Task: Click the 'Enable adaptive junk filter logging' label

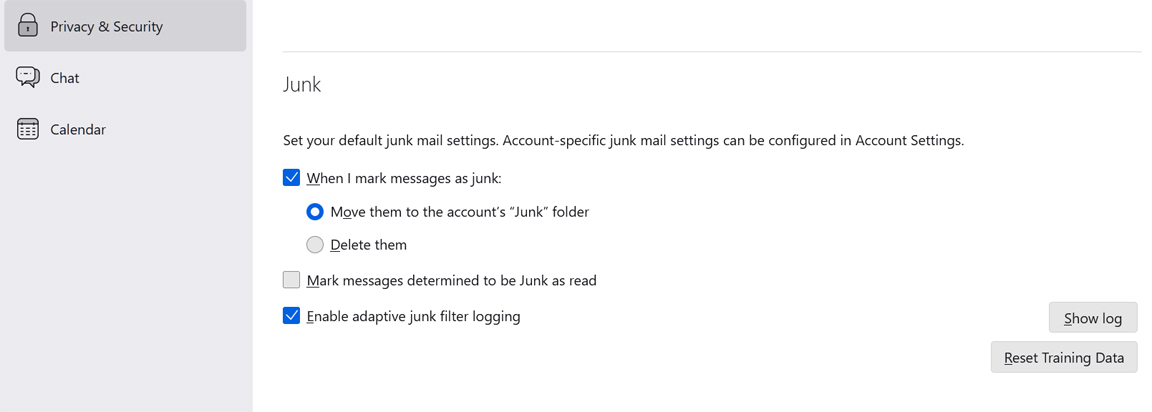Action: (414, 317)
